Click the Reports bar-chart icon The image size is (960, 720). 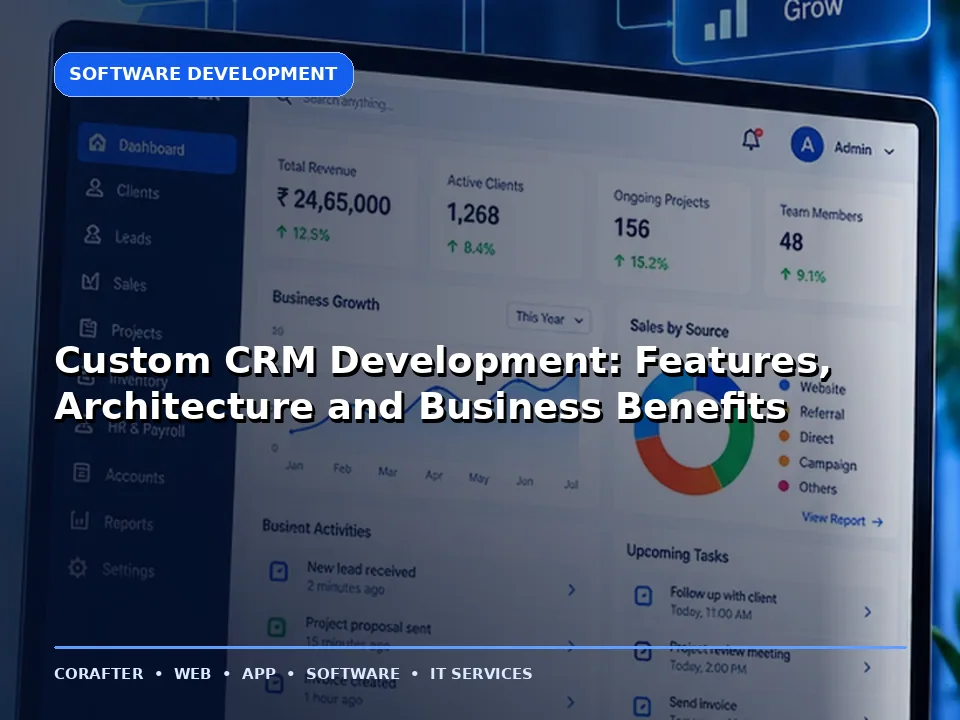[80, 520]
